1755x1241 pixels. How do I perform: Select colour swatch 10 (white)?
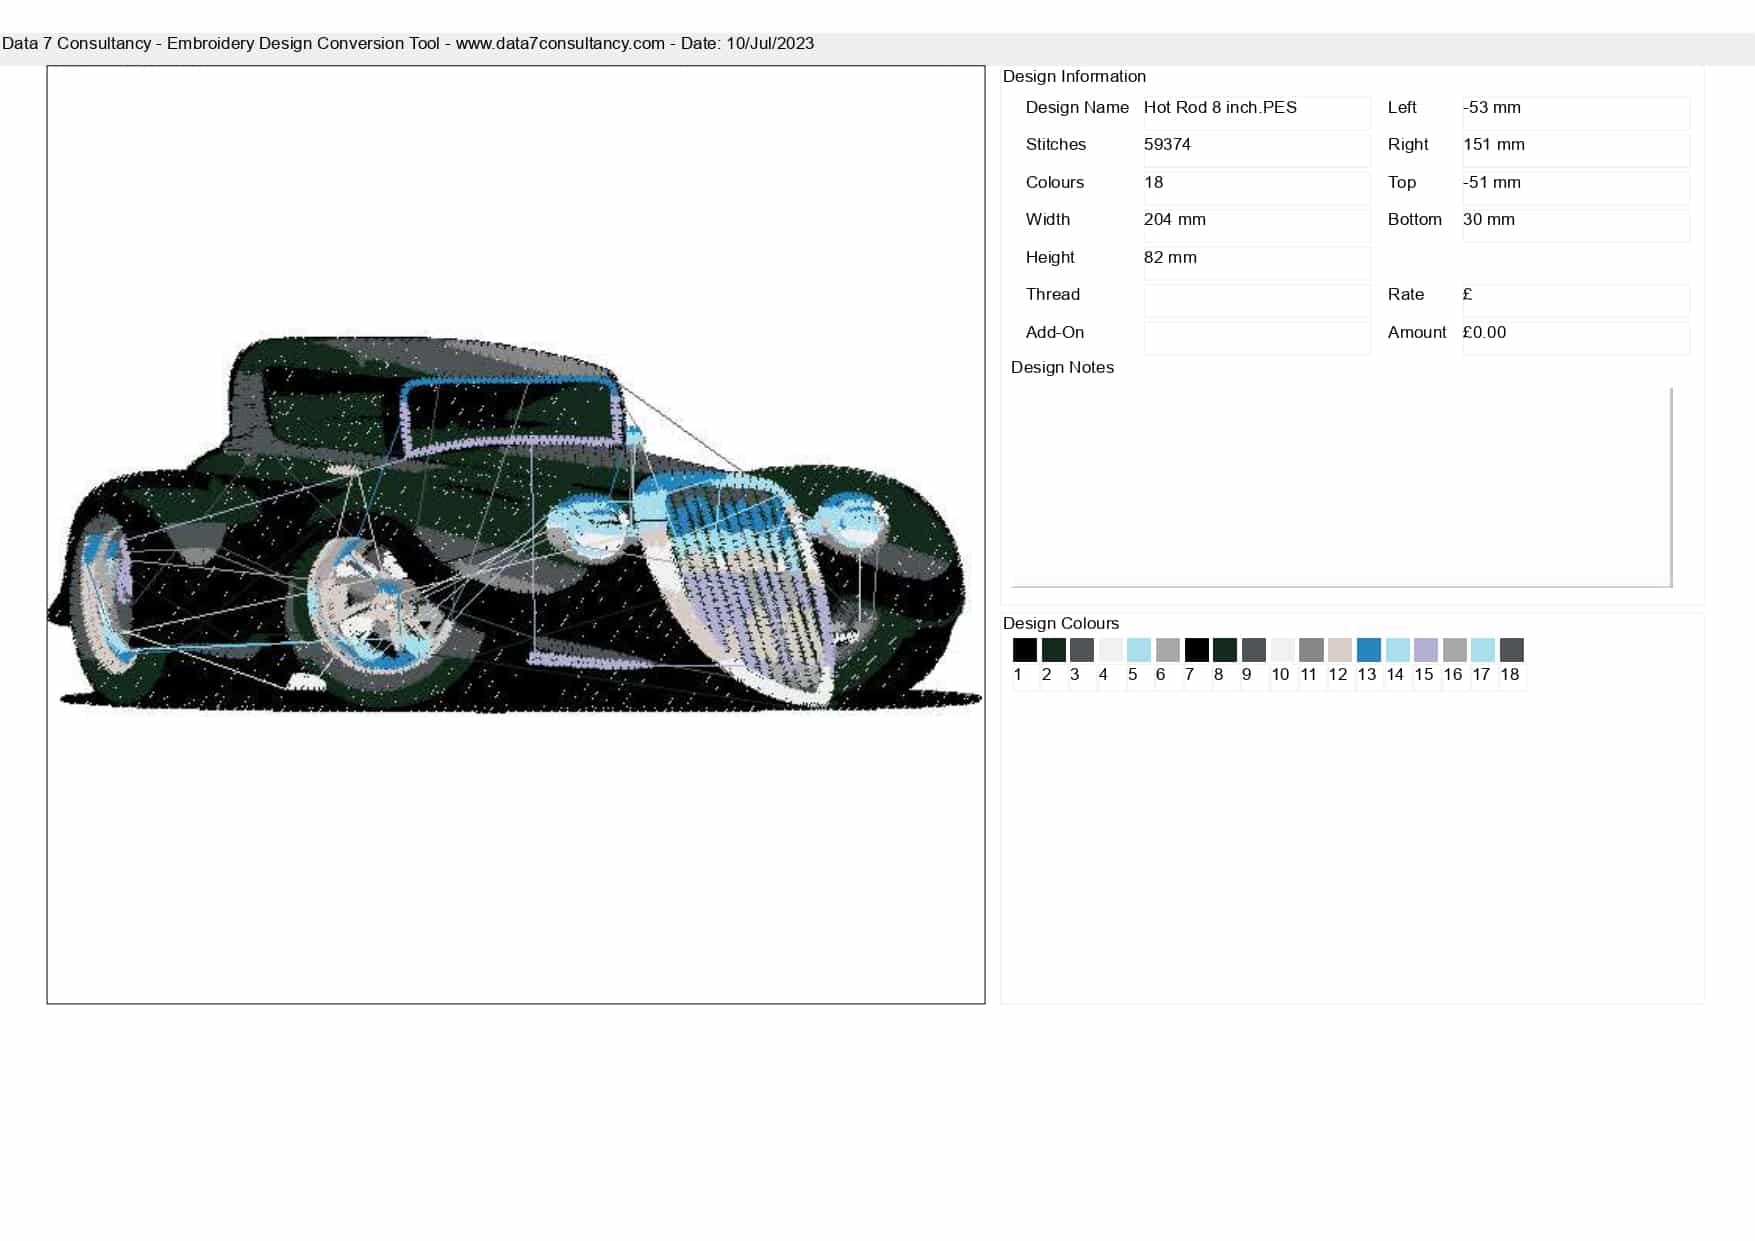pyautogui.click(x=1282, y=650)
